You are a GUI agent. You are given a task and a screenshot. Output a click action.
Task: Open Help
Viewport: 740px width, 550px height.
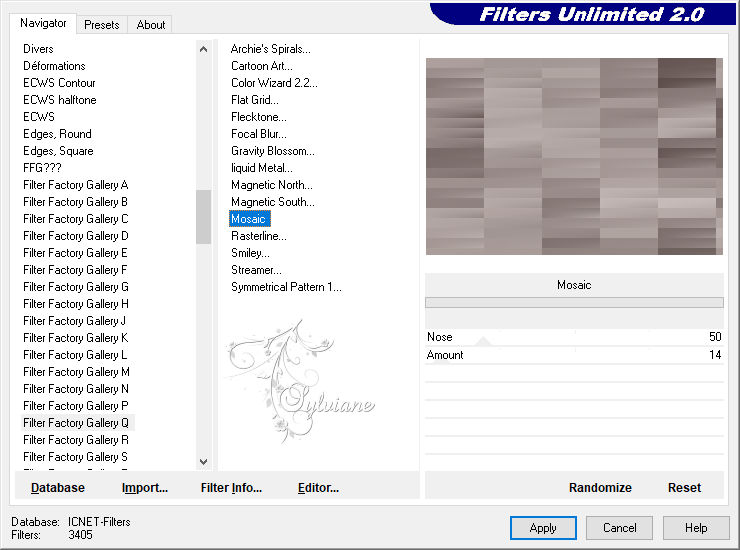click(696, 528)
